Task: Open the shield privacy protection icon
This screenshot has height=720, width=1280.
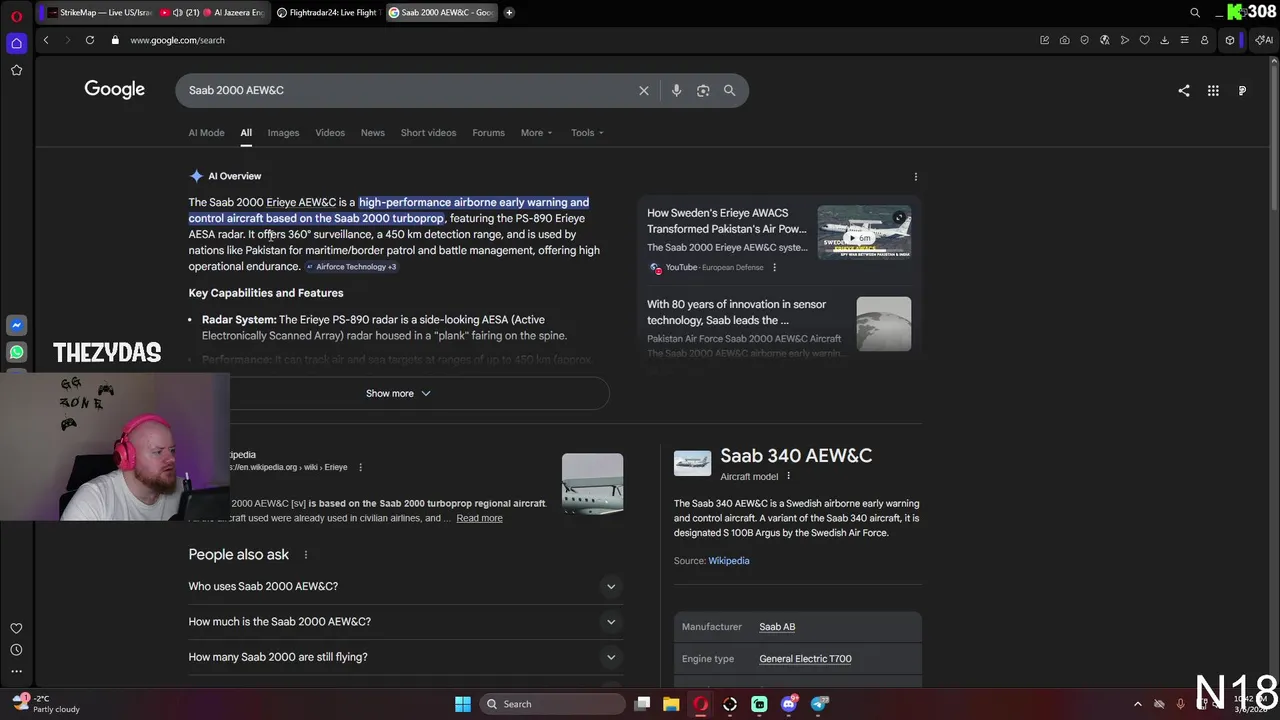Action: (x=1084, y=40)
